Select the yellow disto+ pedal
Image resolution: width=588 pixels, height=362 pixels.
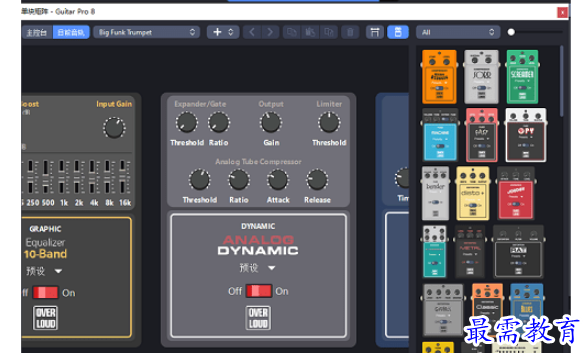tap(473, 193)
